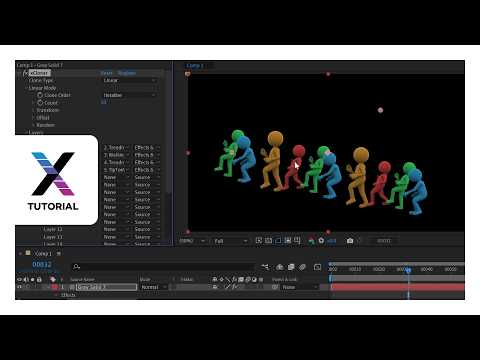Click the label column header icon
This screenshot has width=480, height=360.
[x=52, y=279]
